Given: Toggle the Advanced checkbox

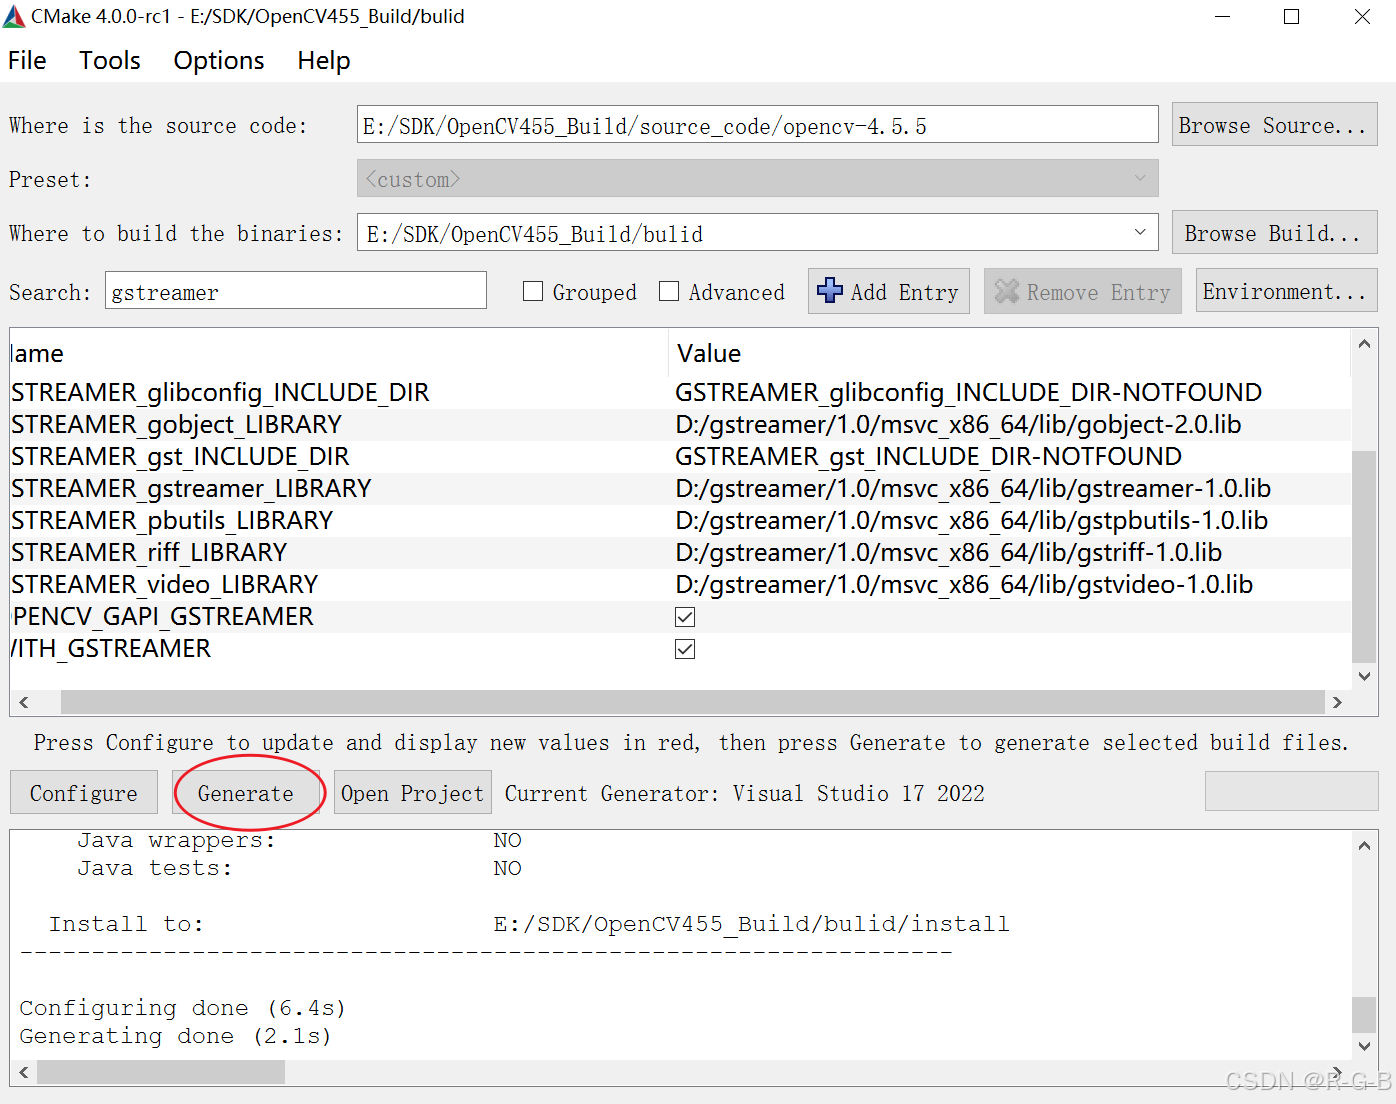Looking at the screenshot, I should (x=669, y=291).
